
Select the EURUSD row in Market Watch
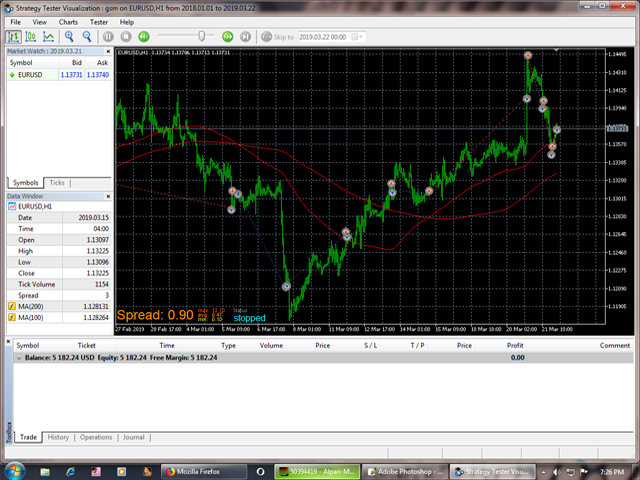pyautogui.click(x=59, y=75)
